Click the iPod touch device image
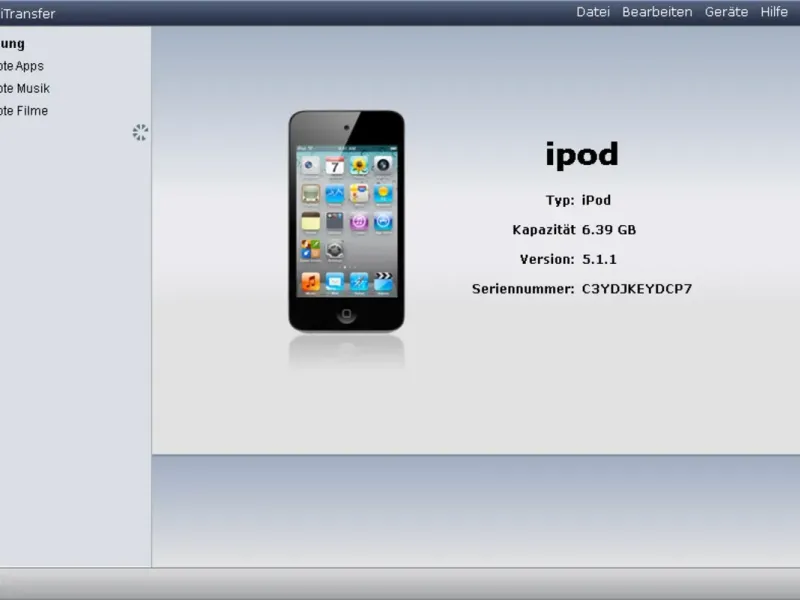This screenshot has width=800, height=600. tap(346, 221)
